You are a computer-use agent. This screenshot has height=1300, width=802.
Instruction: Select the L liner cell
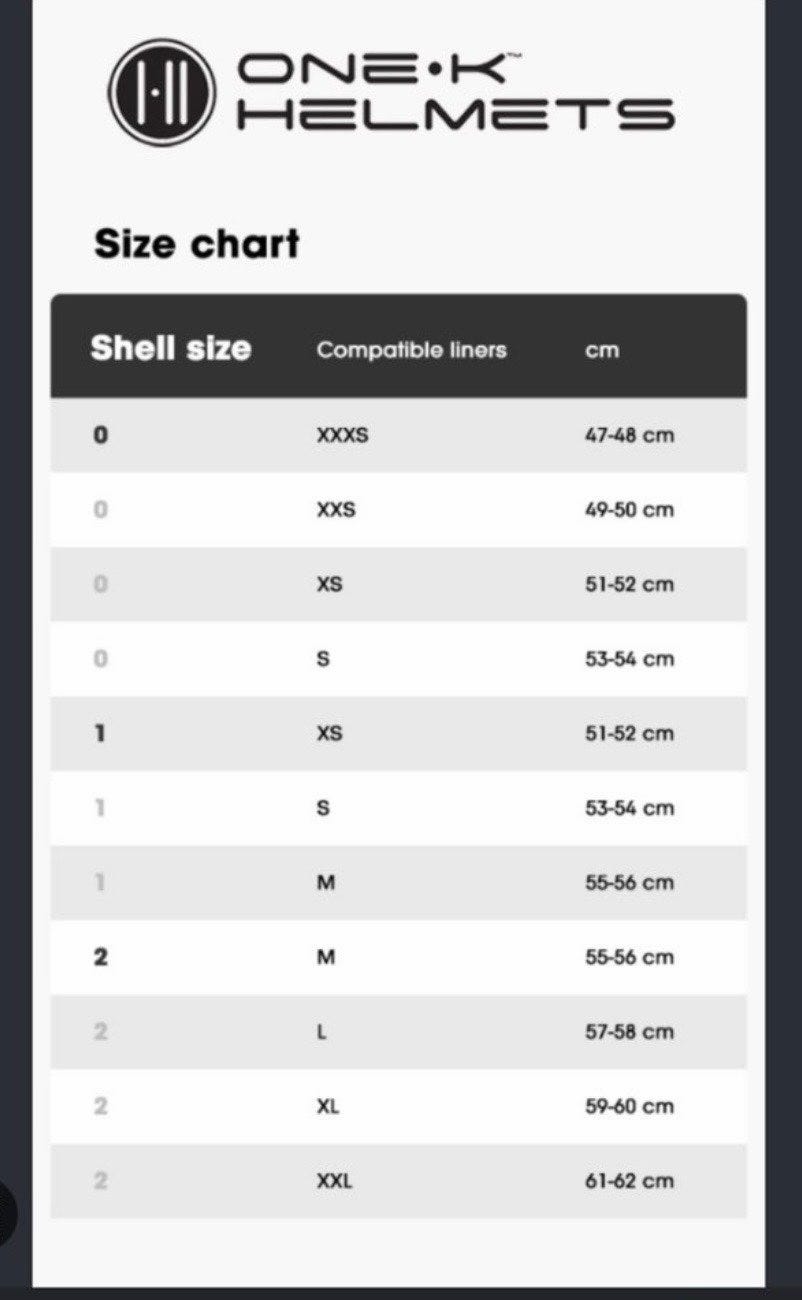(321, 1032)
